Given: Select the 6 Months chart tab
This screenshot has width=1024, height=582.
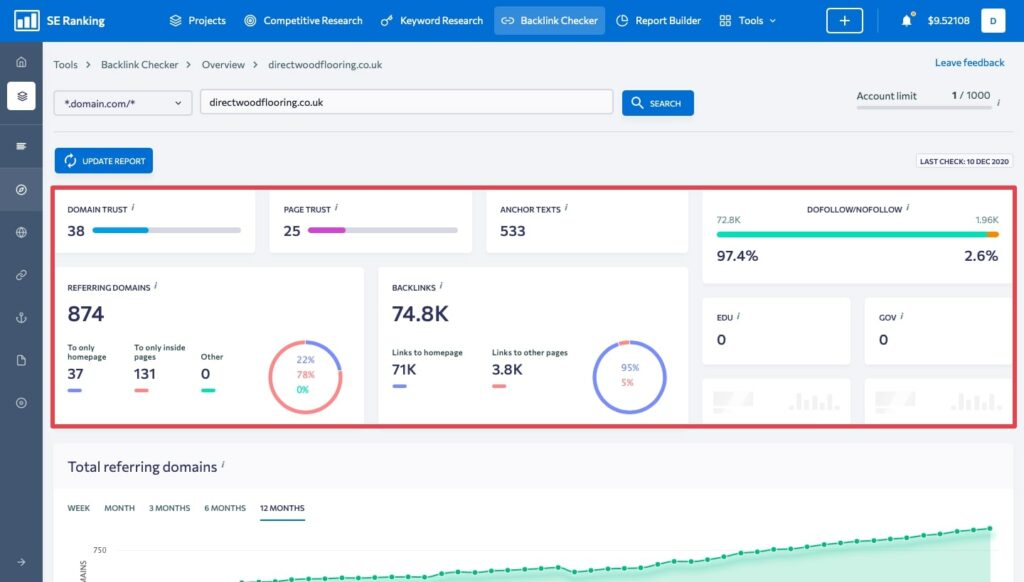Looking at the screenshot, I should click(x=225, y=508).
